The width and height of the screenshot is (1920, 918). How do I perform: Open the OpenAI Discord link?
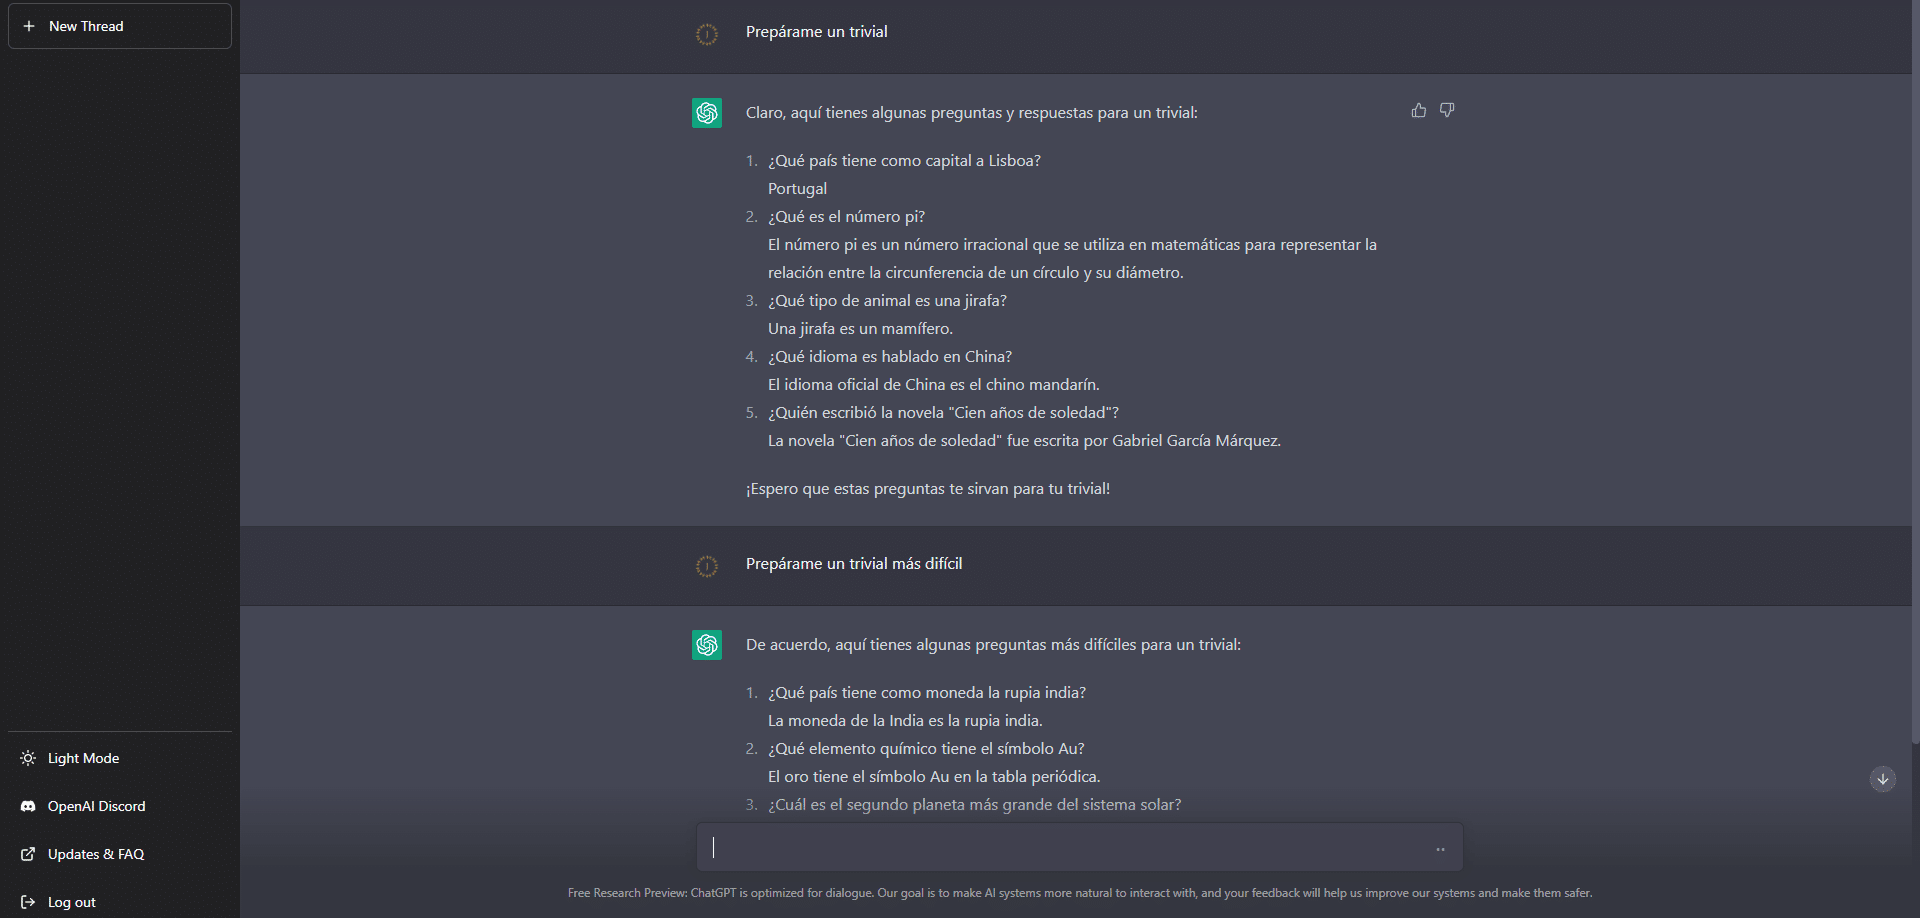click(x=97, y=806)
